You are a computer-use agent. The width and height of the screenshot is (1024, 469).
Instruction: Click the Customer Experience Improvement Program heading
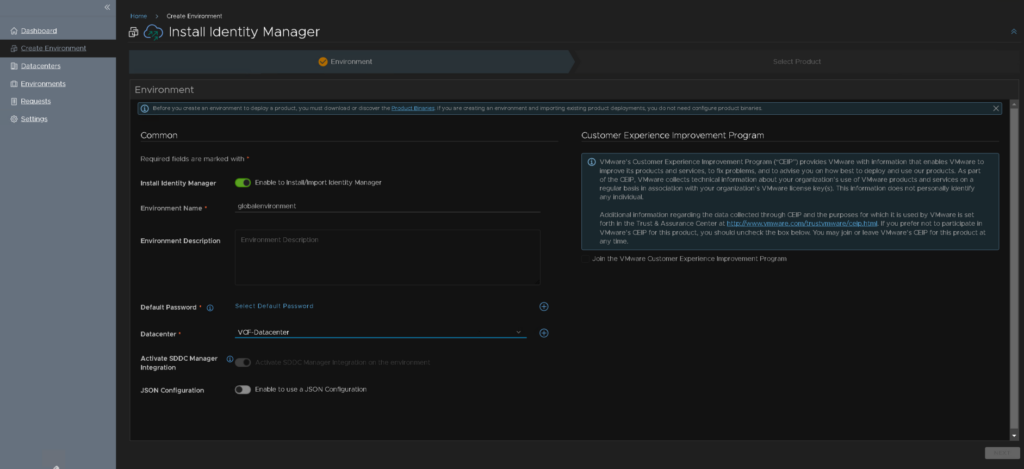673,135
